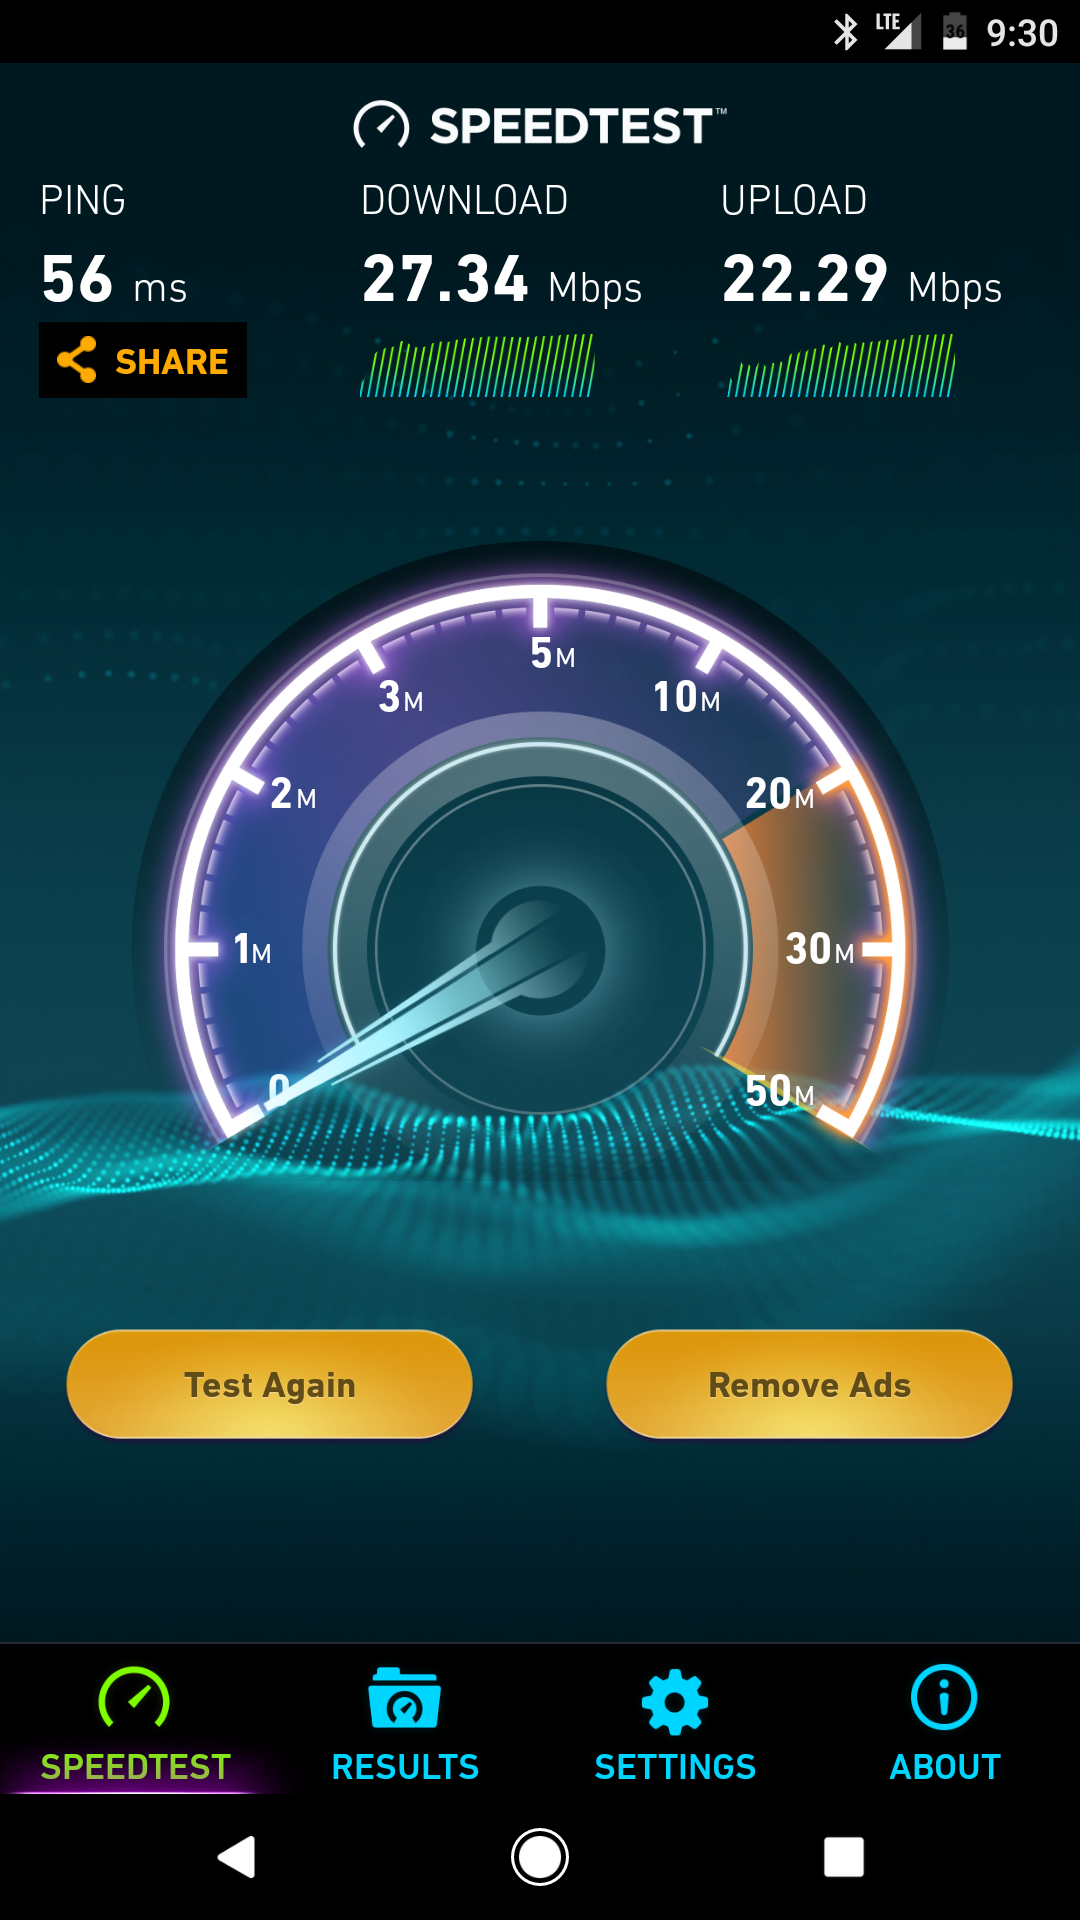Open the Speedtest gauge icon tab
The image size is (1080, 1920).
tap(134, 1698)
